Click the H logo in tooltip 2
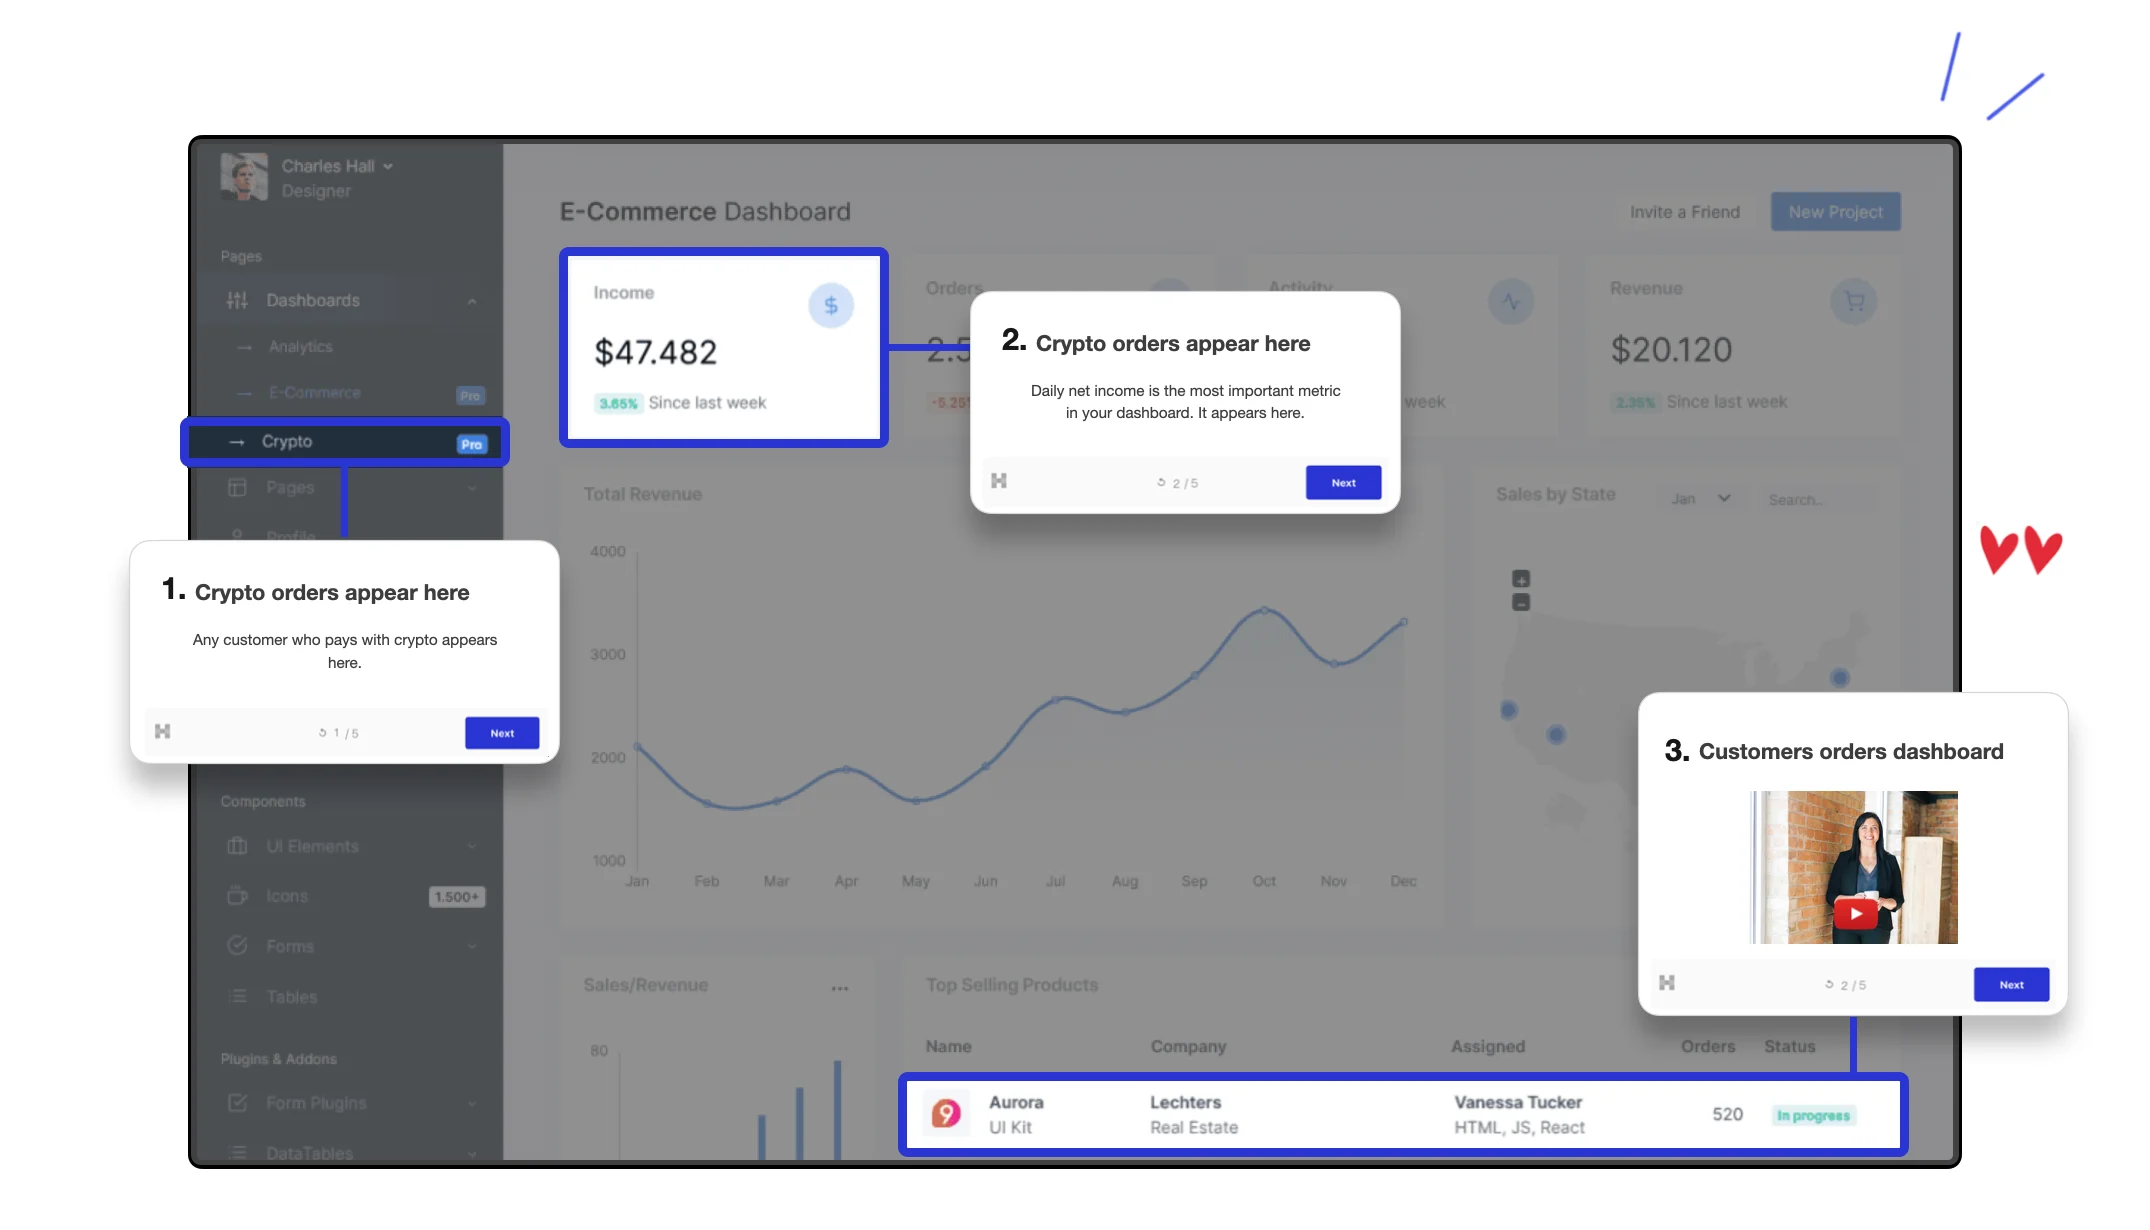This screenshot has height=1230, width=2150. pos(999,481)
